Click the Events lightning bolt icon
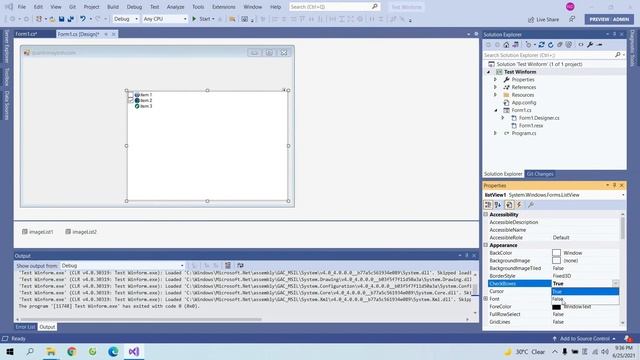 click(519, 205)
